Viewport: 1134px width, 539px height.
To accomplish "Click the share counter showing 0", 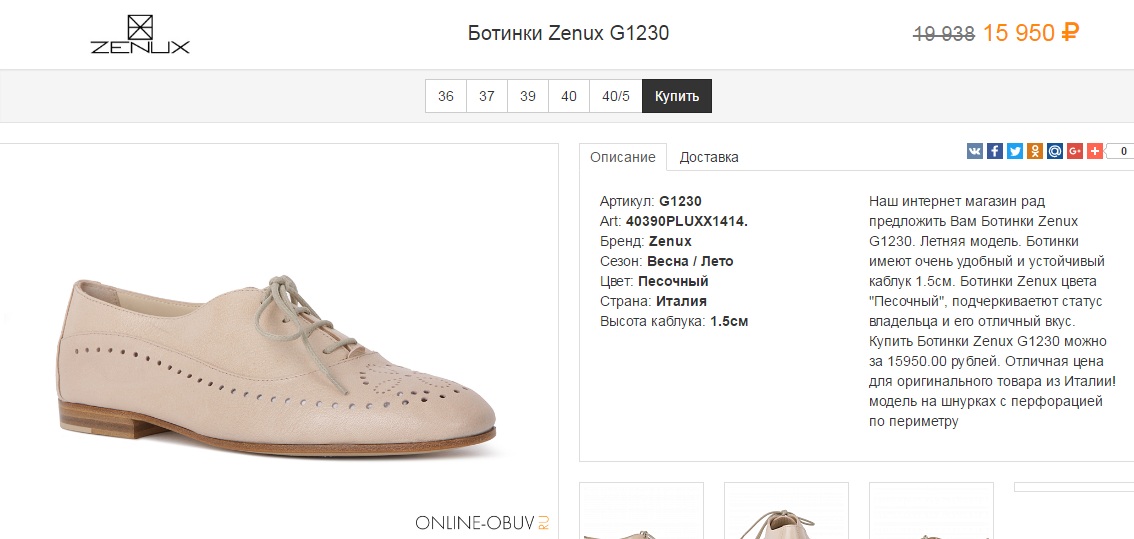I will pyautogui.click(x=1121, y=151).
